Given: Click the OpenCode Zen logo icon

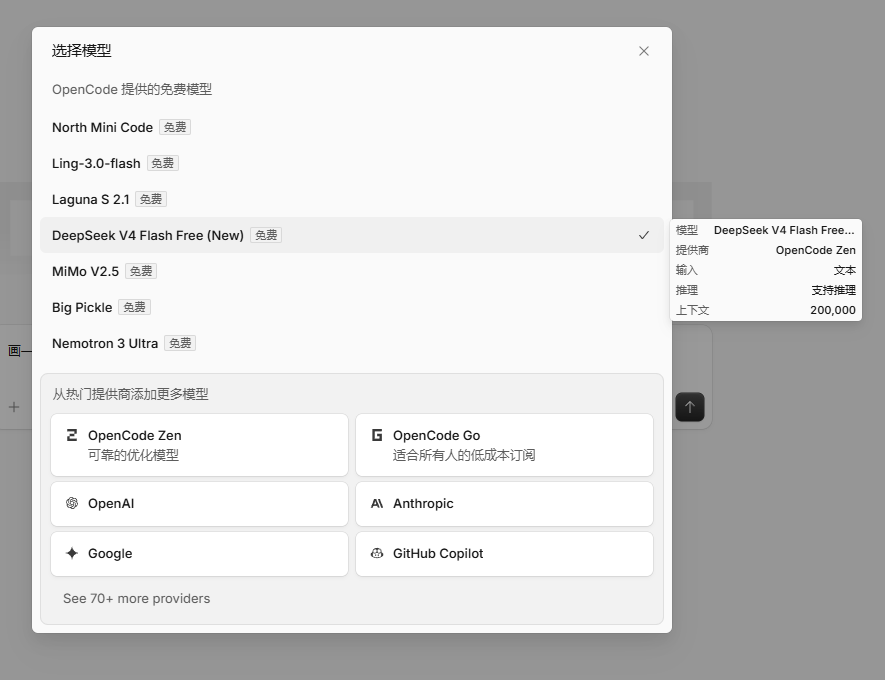Looking at the screenshot, I should click(72, 435).
